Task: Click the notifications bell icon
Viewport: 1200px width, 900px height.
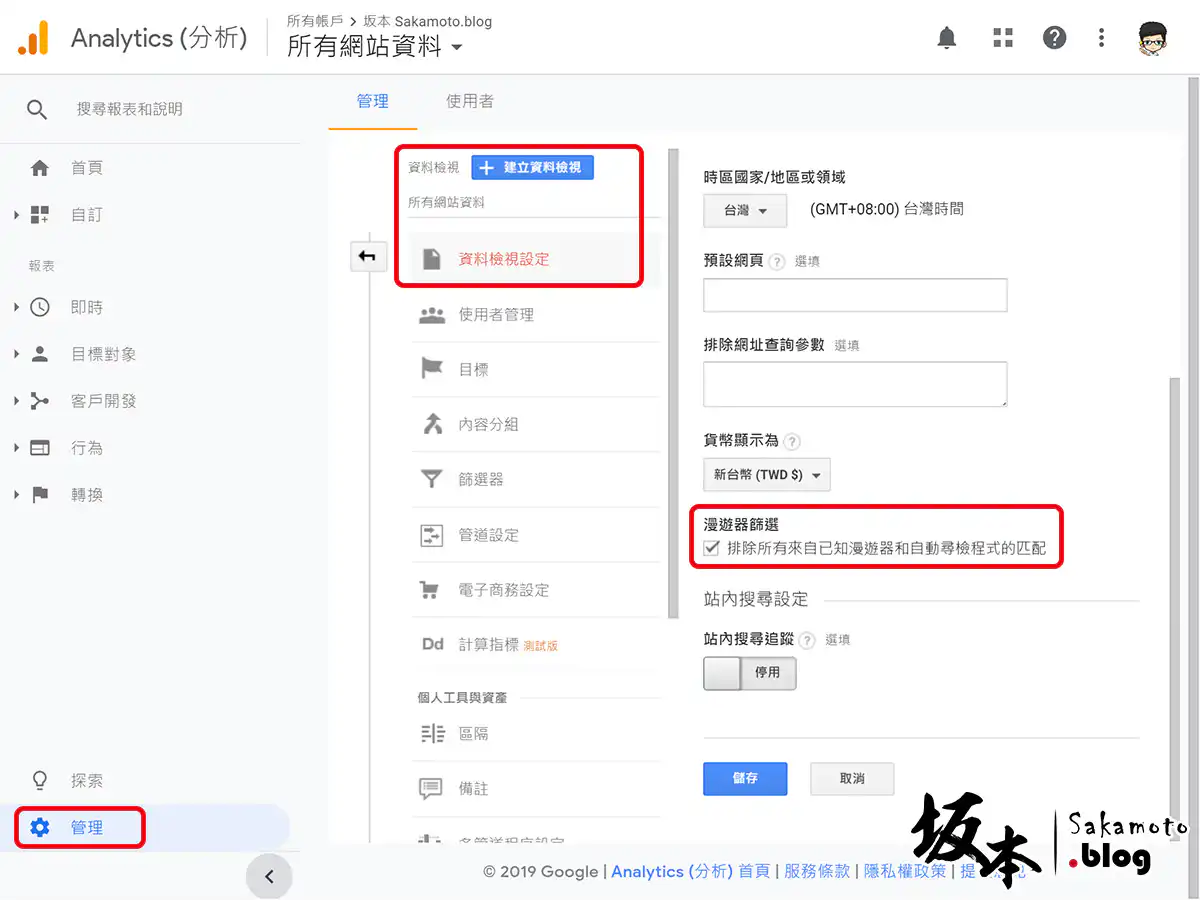Action: point(946,38)
